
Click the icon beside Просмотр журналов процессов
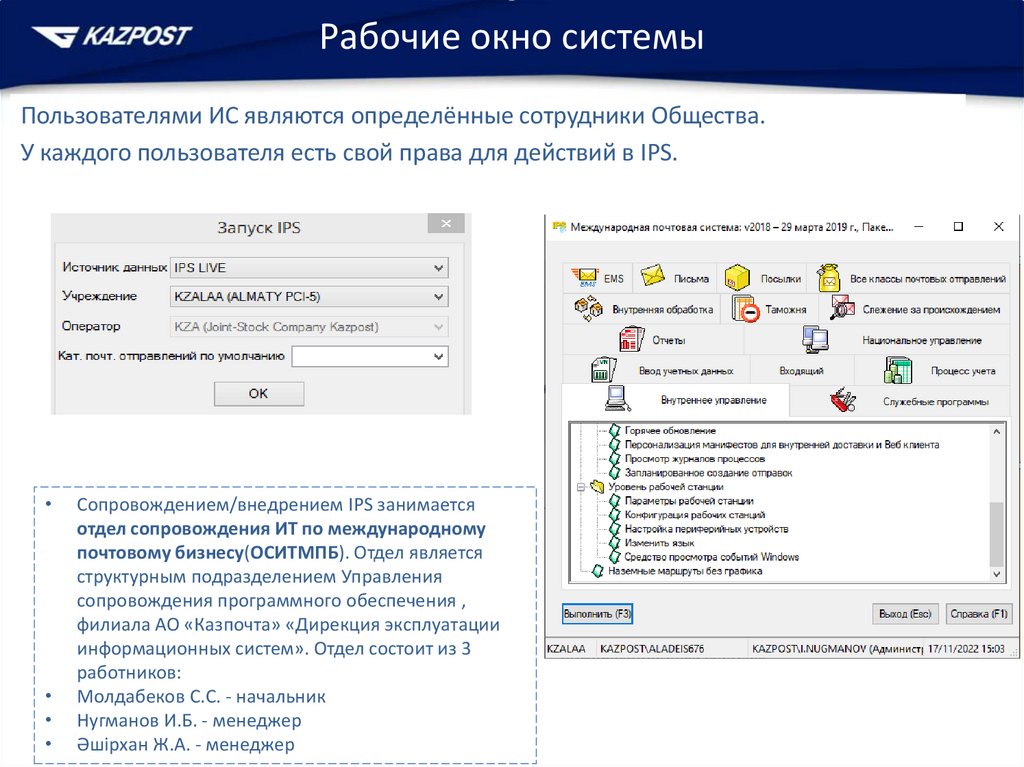[615, 459]
